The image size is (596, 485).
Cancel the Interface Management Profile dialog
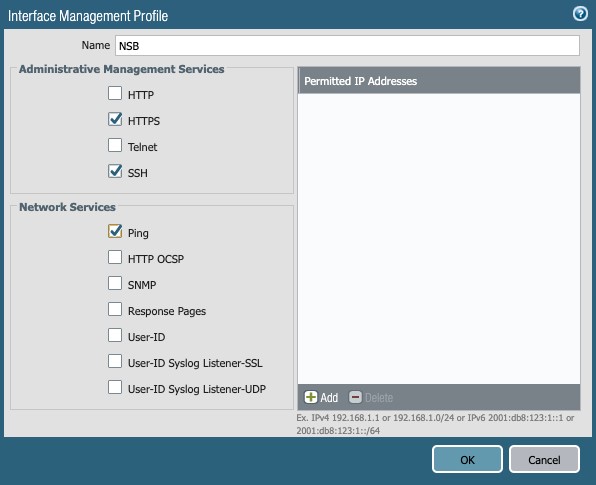(x=544, y=460)
